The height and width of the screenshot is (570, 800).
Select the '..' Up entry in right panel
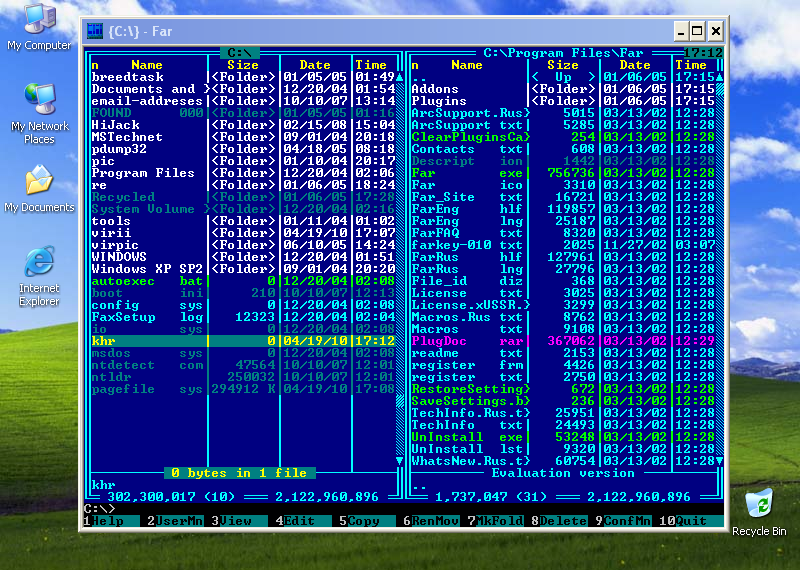[x=563, y=77]
